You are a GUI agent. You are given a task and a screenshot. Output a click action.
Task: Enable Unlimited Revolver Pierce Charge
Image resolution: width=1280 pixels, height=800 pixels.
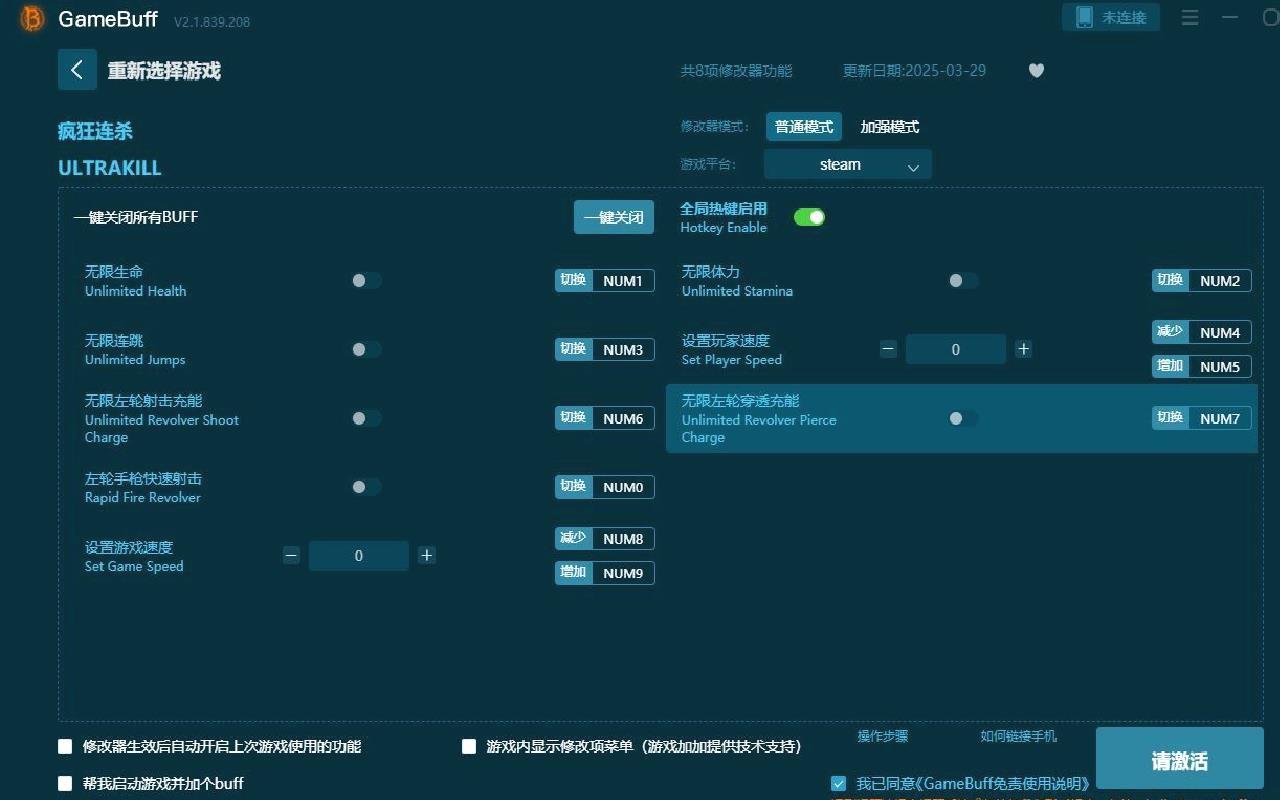tap(963, 418)
